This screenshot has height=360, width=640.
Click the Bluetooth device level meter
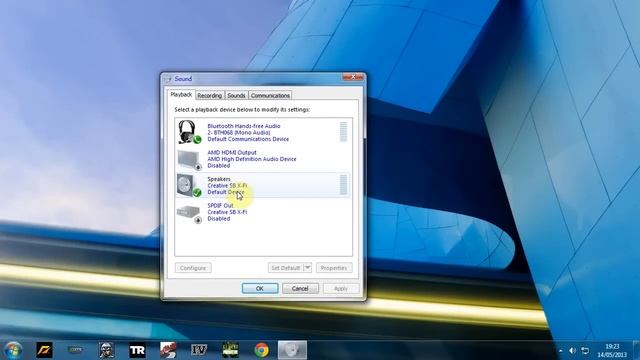343,131
